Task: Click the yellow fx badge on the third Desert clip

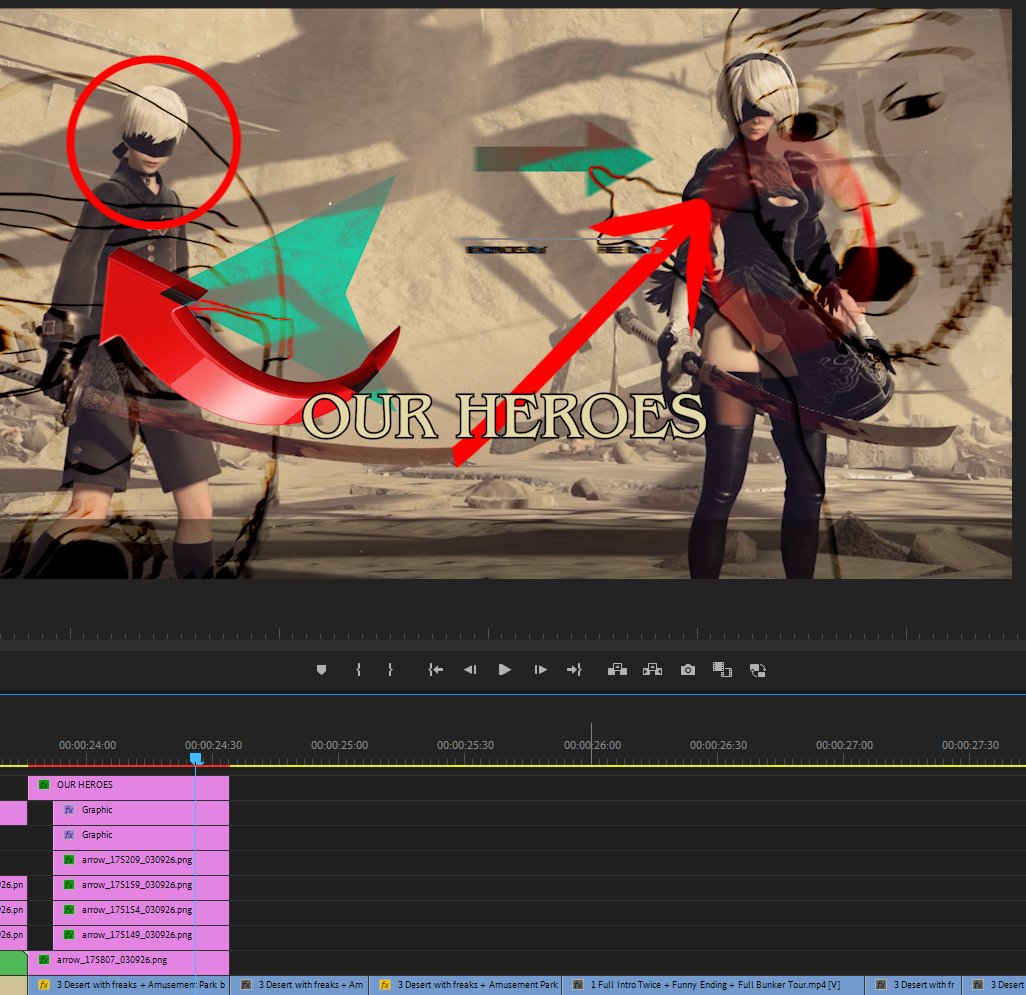Action: tap(385, 985)
